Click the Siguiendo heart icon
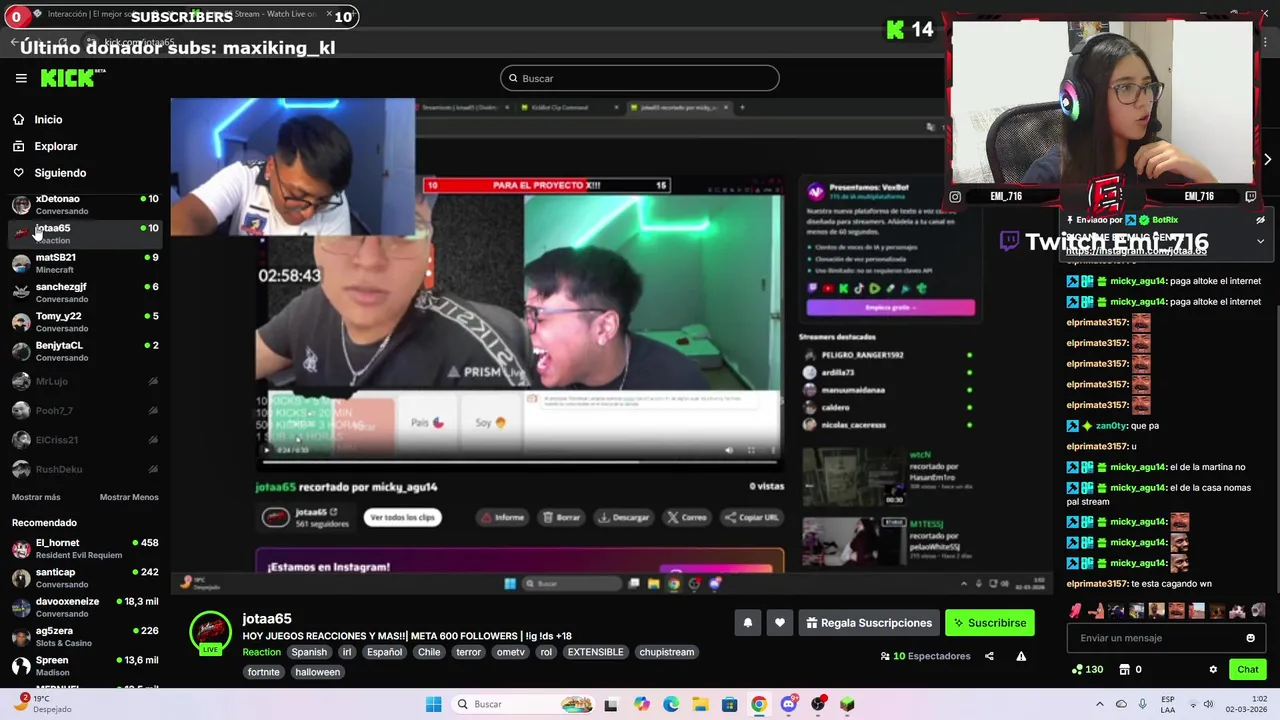 pos(18,173)
